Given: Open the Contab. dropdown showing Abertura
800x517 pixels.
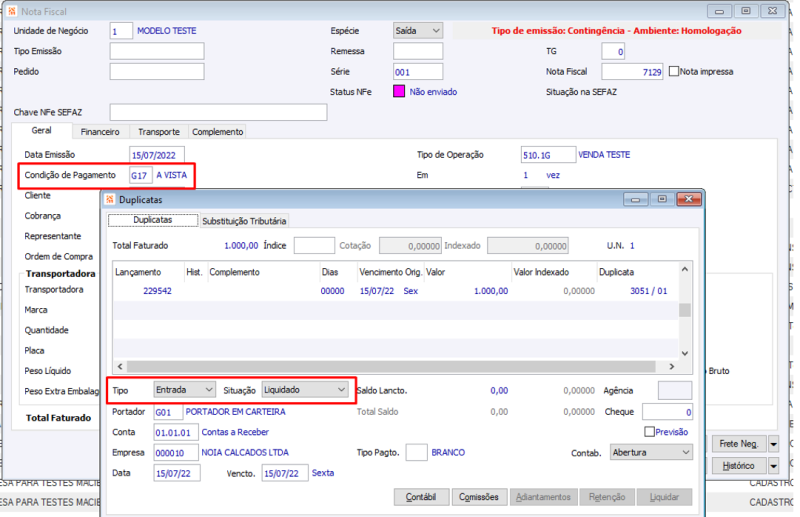Looking at the screenshot, I should tap(651, 452).
